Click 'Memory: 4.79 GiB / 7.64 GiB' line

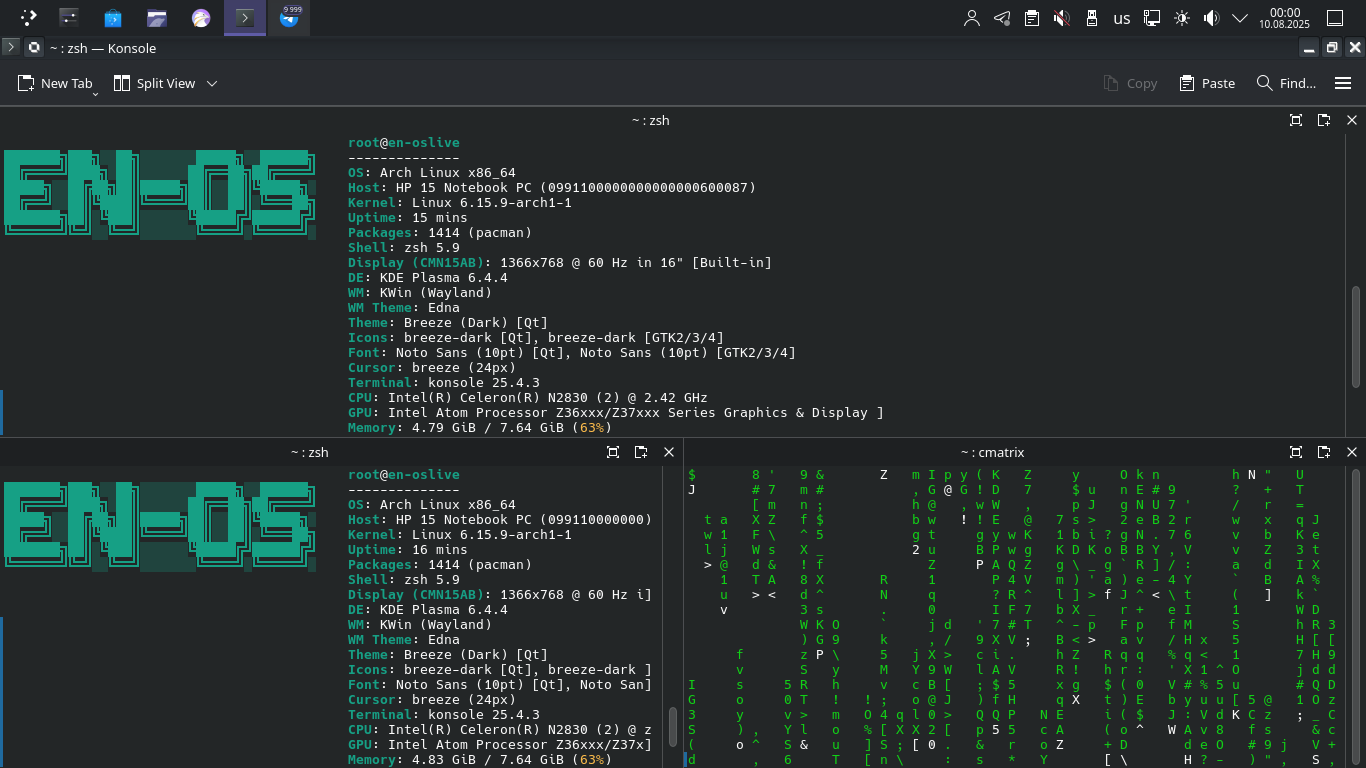pyautogui.click(x=478, y=428)
